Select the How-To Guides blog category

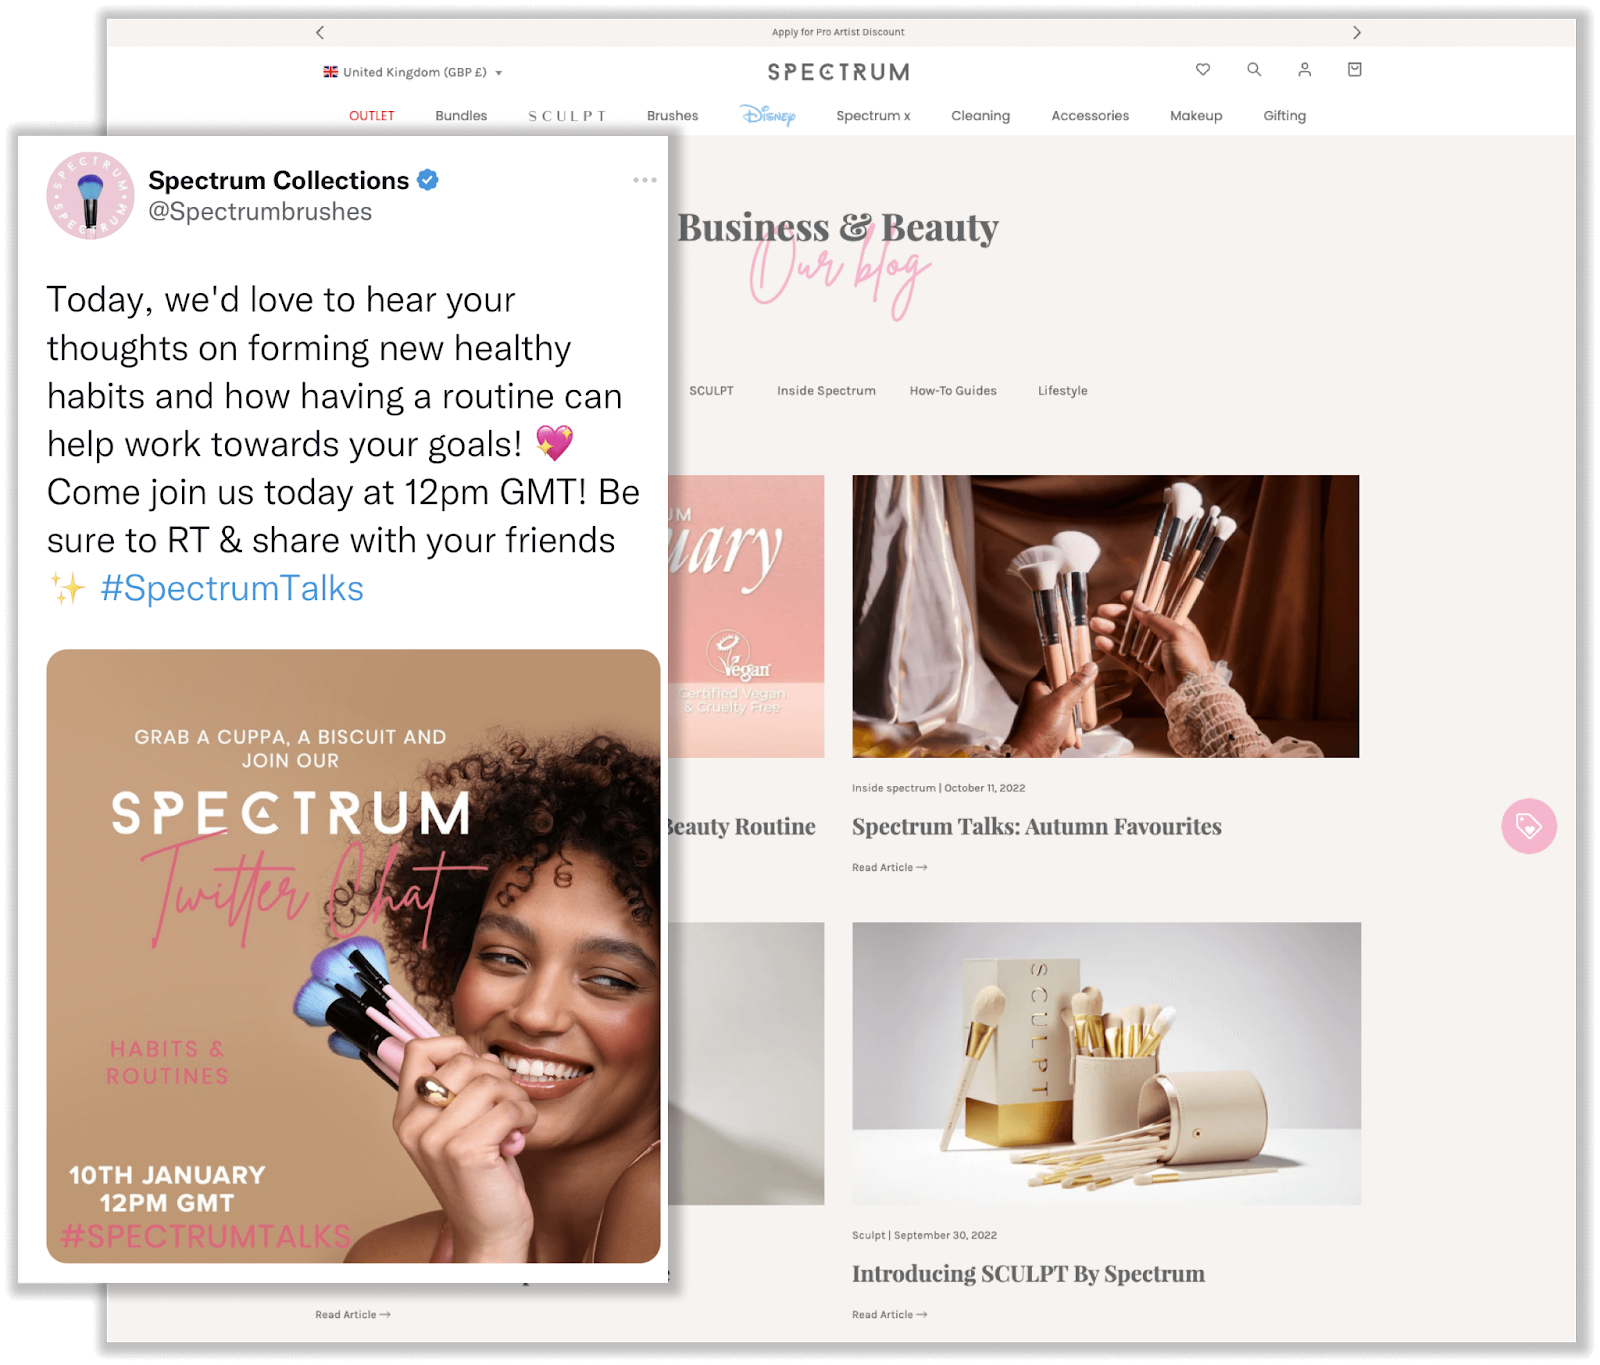click(953, 391)
